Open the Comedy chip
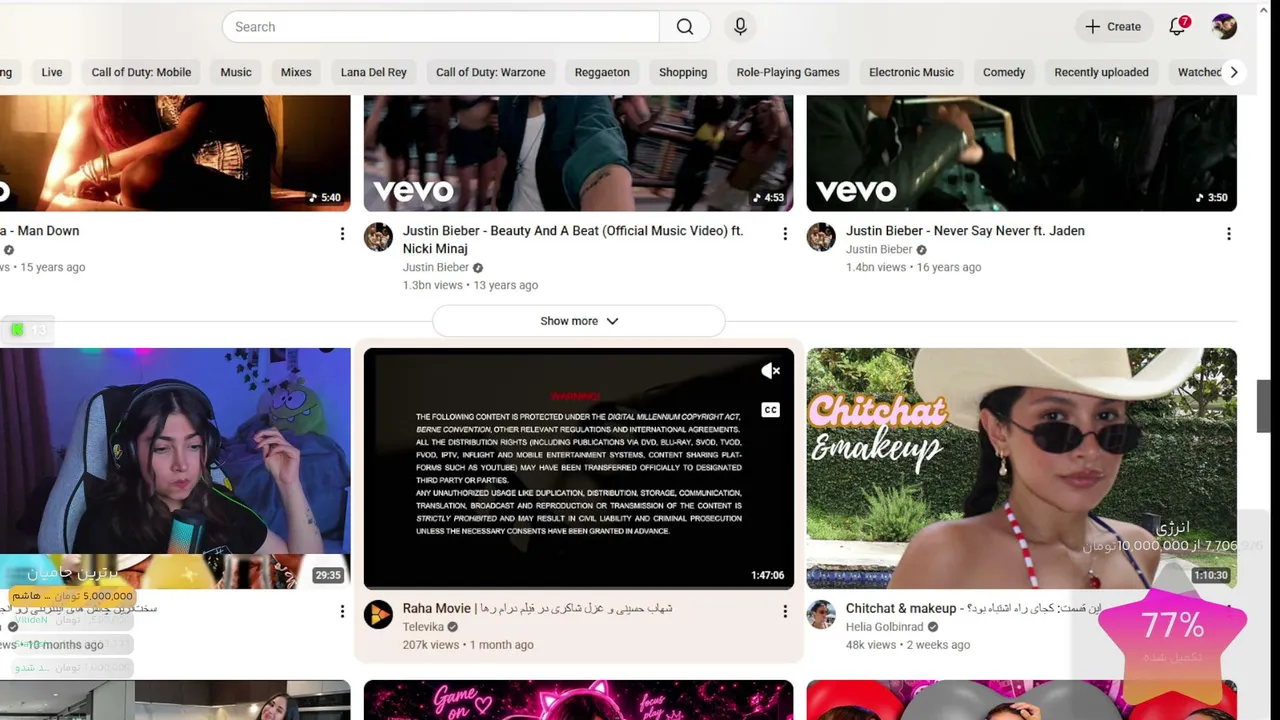This screenshot has height=720, width=1280. 1004,72
